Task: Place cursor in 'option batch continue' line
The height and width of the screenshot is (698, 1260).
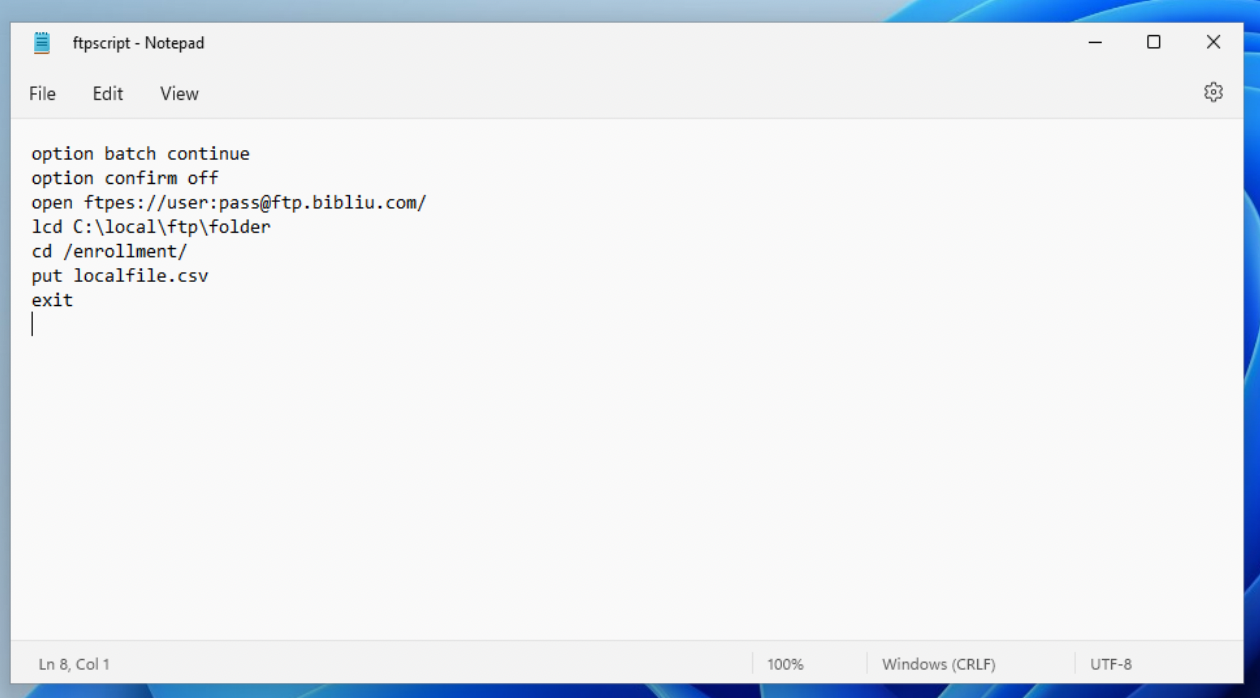Action: pos(140,154)
